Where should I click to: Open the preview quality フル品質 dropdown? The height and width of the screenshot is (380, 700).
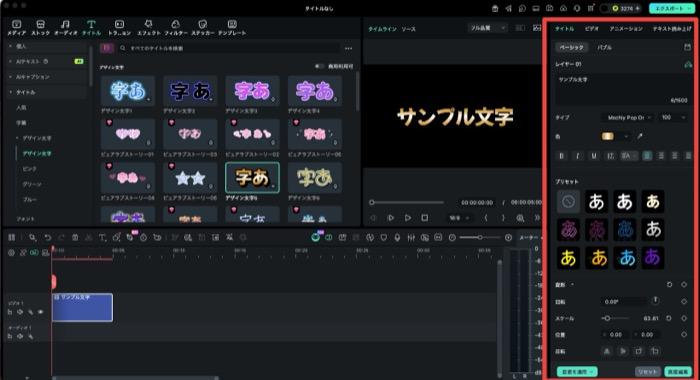pos(487,28)
